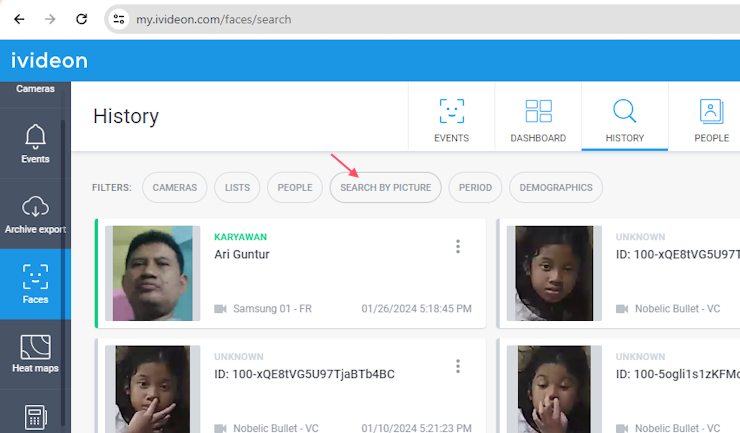The image size is (740, 433).
Task: Open the Period filter
Action: click(x=475, y=187)
